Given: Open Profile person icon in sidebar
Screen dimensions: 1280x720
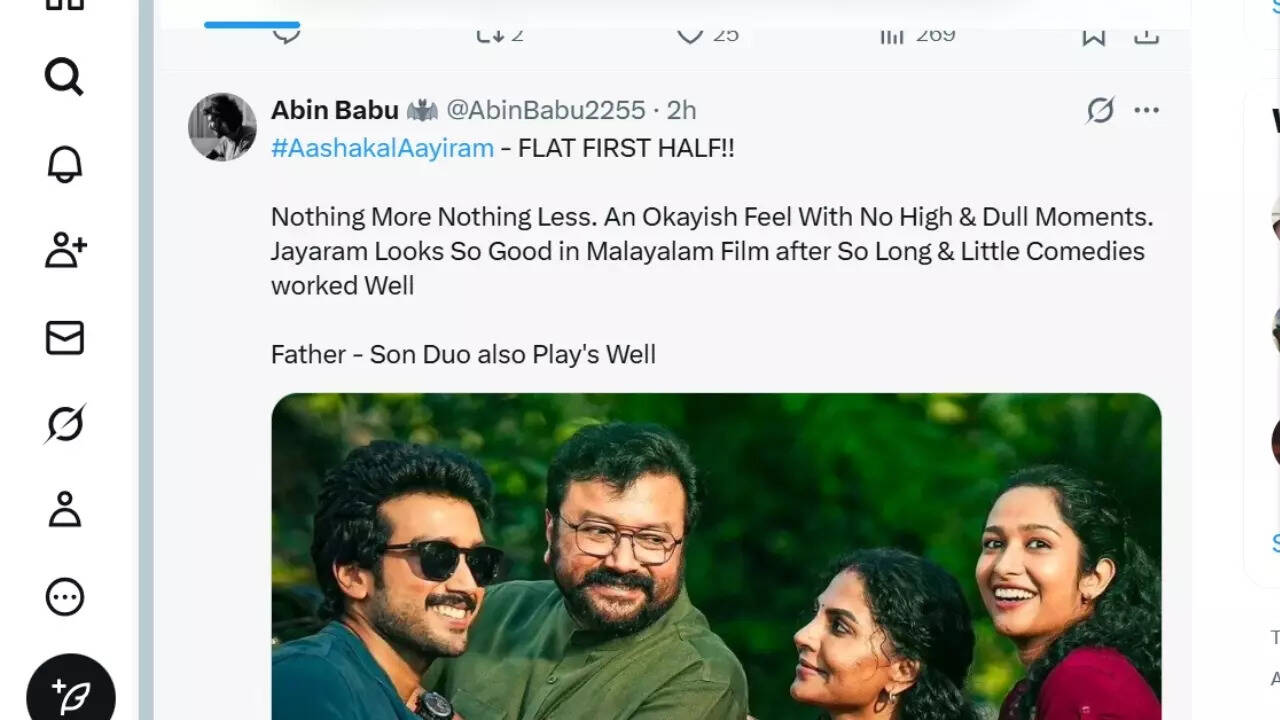Looking at the screenshot, I should point(64,509).
